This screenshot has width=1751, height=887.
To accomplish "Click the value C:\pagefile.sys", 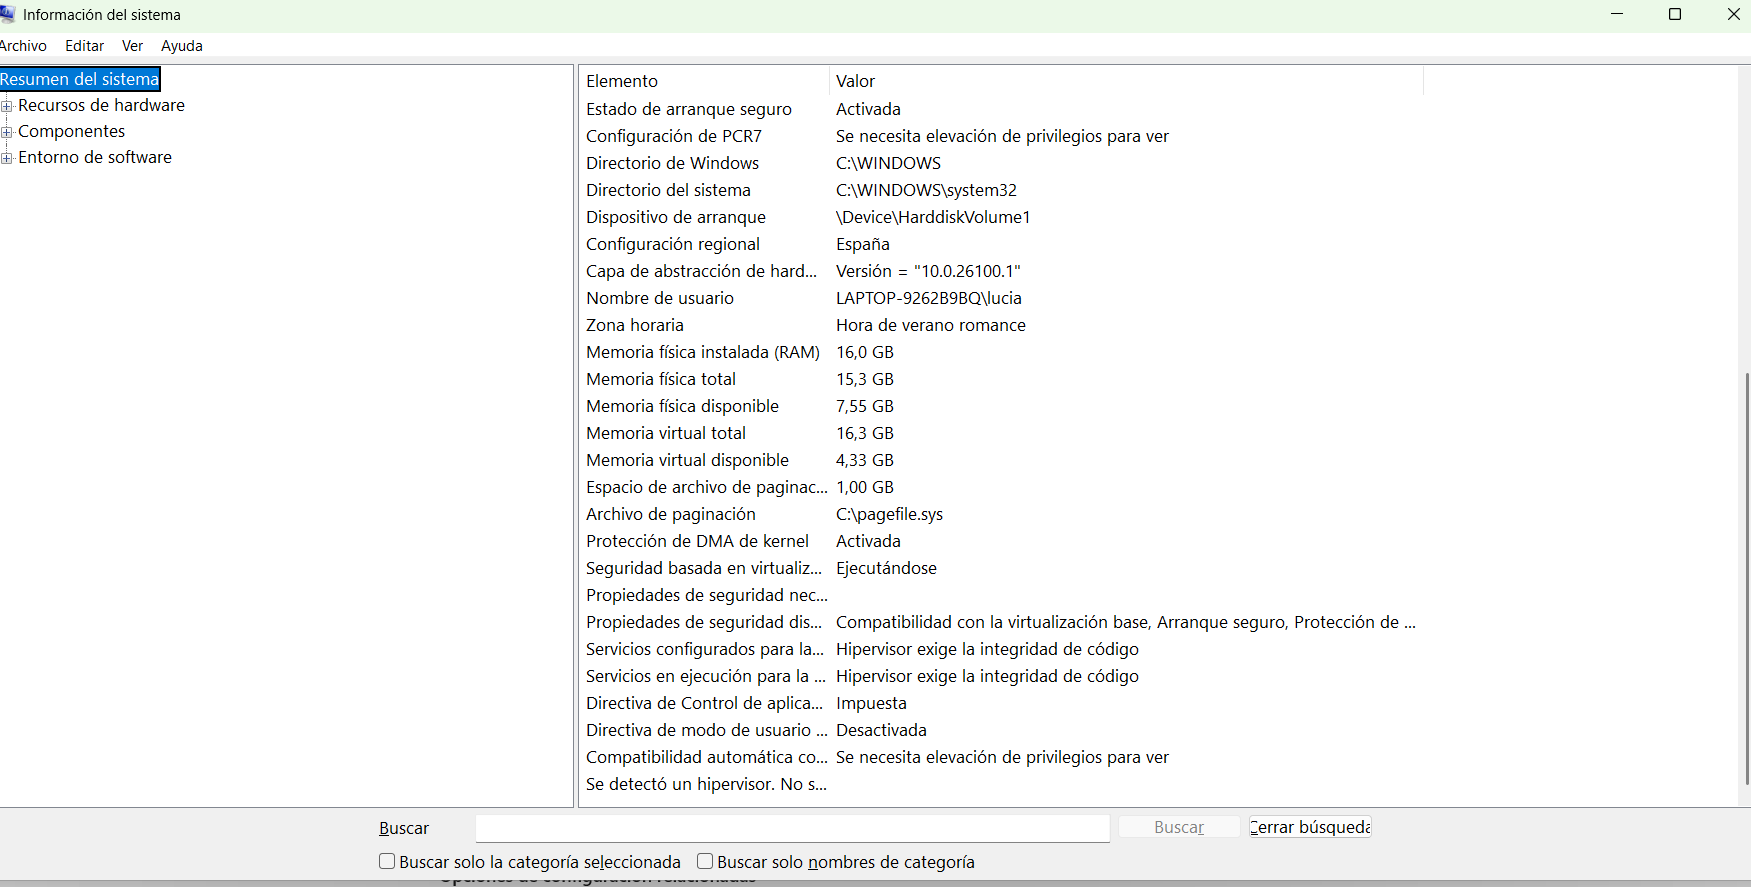I will pos(889,514).
